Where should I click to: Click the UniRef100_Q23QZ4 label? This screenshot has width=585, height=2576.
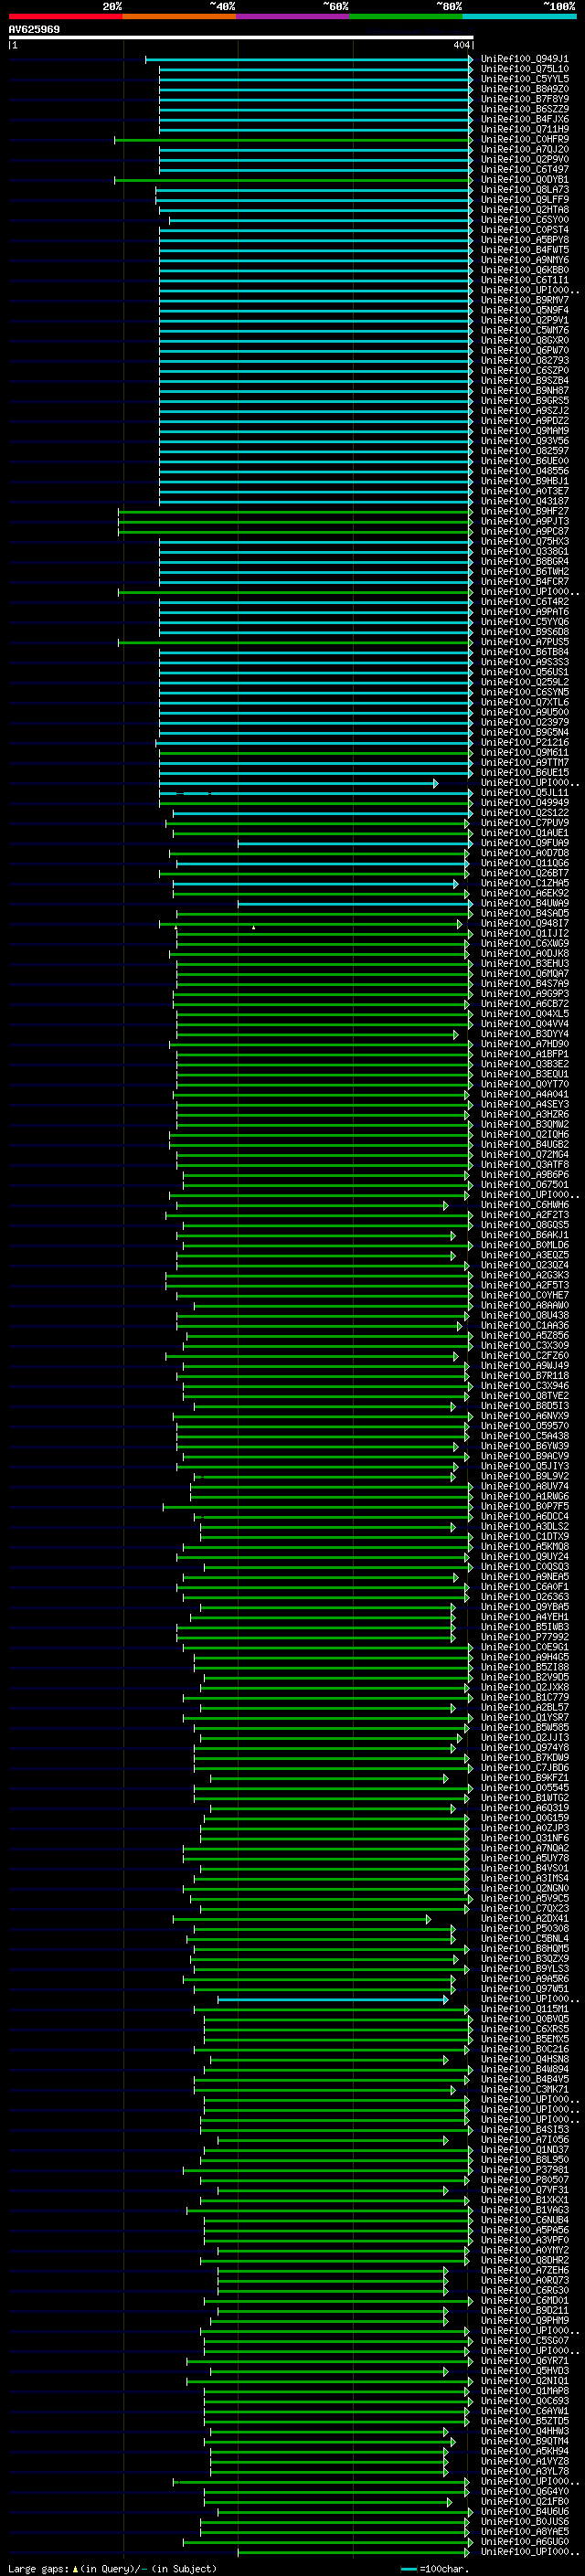click(x=524, y=1265)
